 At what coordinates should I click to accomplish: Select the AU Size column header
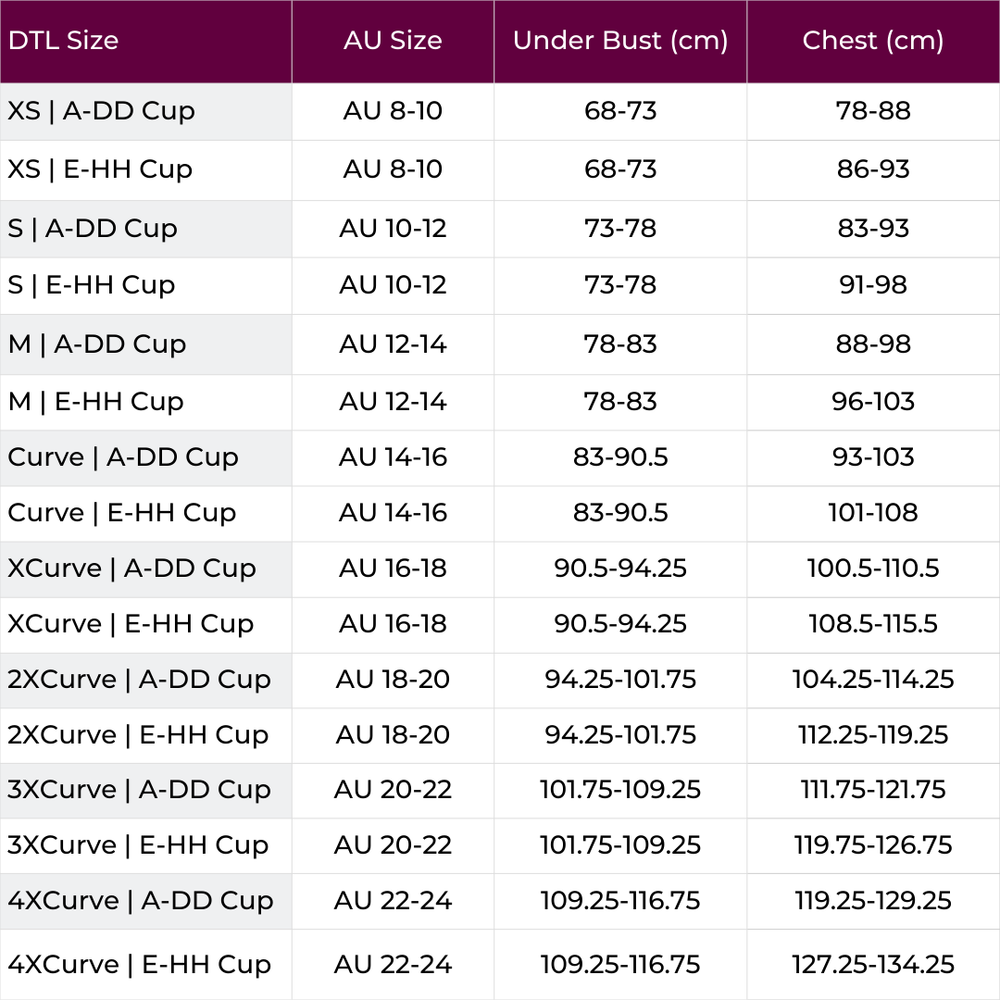393,40
